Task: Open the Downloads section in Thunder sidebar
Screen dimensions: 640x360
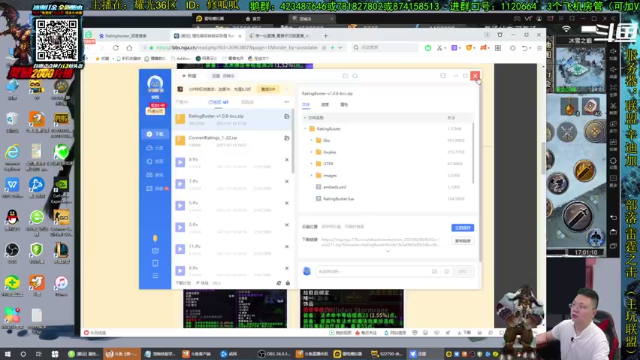Action: click(x=155, y=134)
